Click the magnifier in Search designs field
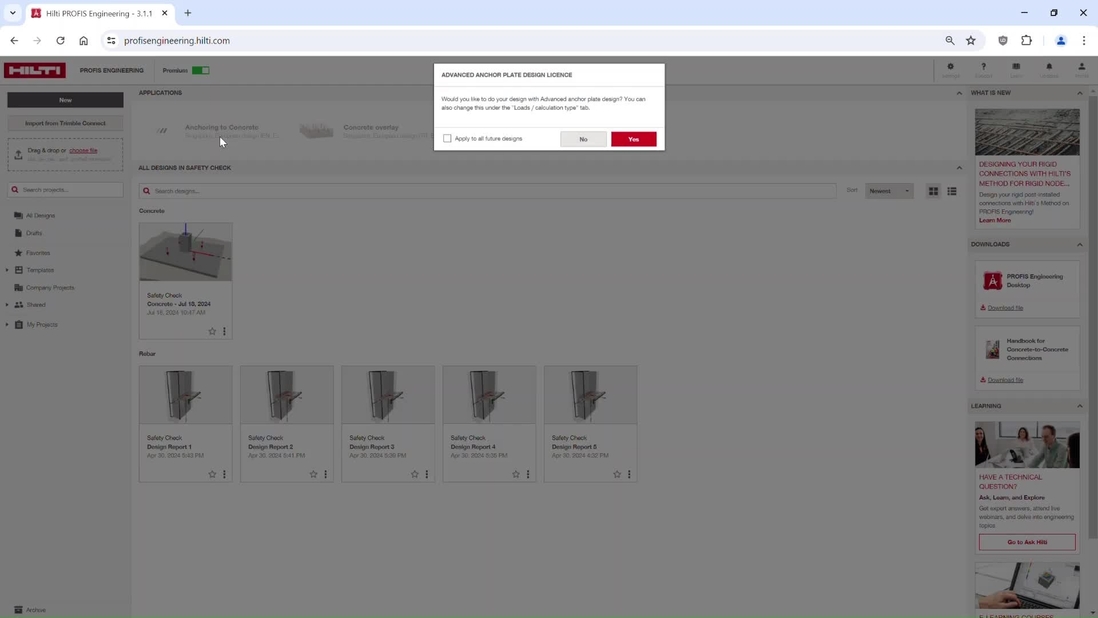This screenshot has height=618, width=1098. click(146, 191)
